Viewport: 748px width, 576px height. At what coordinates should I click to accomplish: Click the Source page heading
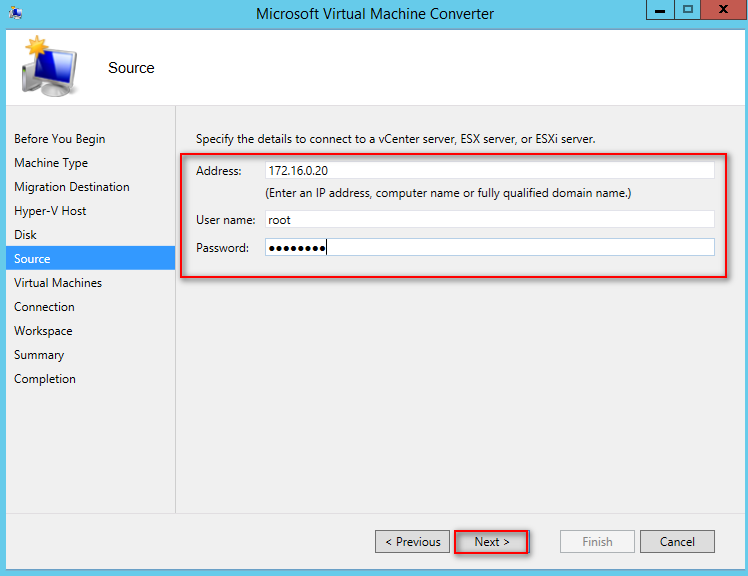click(x=131, y=68)
